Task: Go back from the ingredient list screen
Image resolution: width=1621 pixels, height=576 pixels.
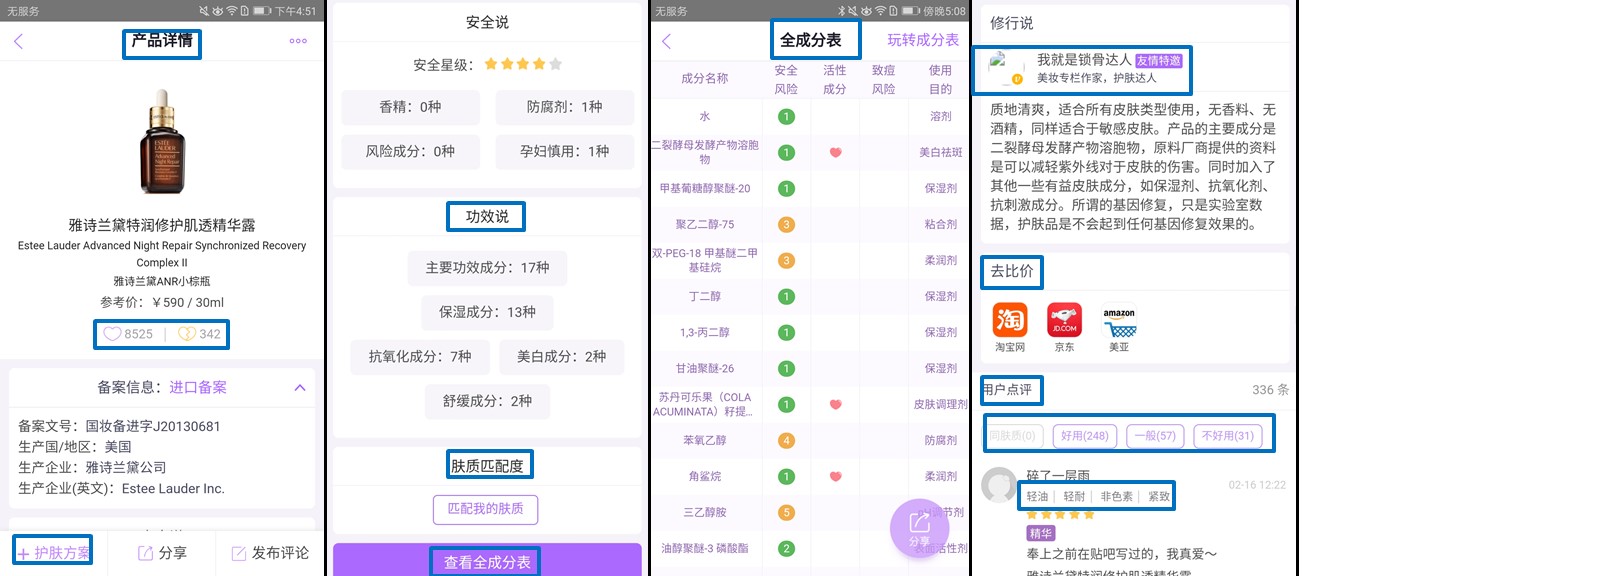Action: (x=667, y=41)
